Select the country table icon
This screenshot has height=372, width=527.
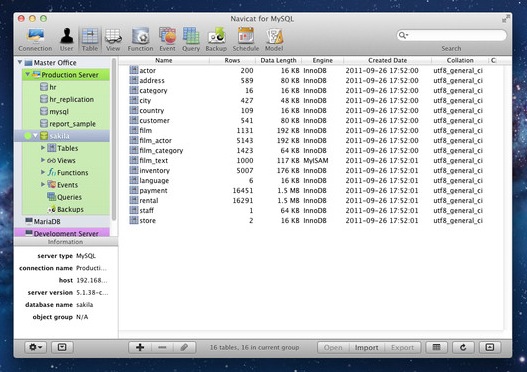tap(134, 110)
